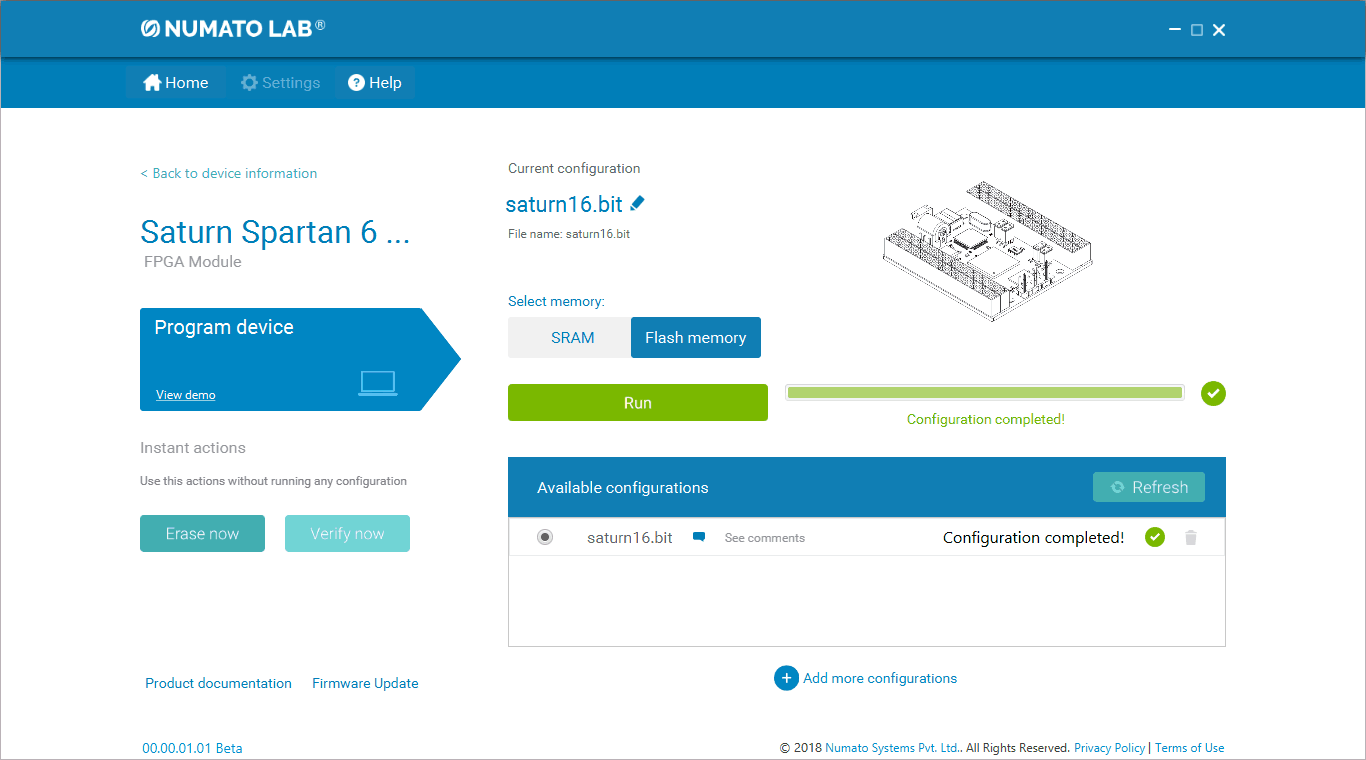Viewport: 1366px width, 760px height.
Task: Open the Settings menu item
Action: pos(280,83)
